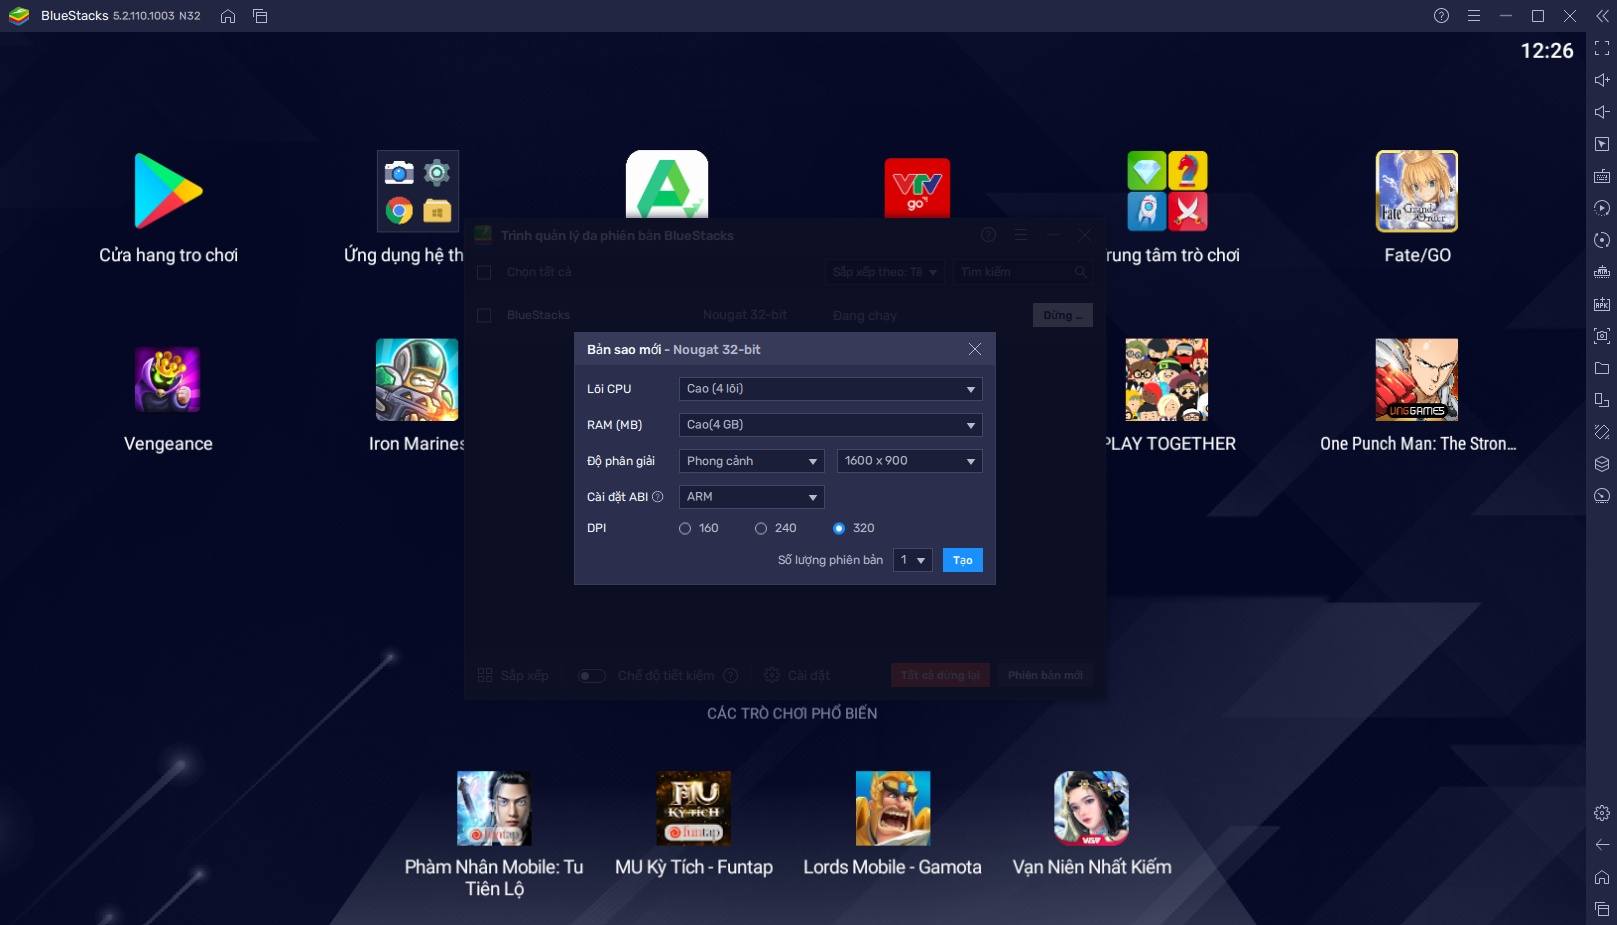Open BlueStacks settings gear in sidebar
Screen dimensions: 1617x925
click(x=1602, y=813)
